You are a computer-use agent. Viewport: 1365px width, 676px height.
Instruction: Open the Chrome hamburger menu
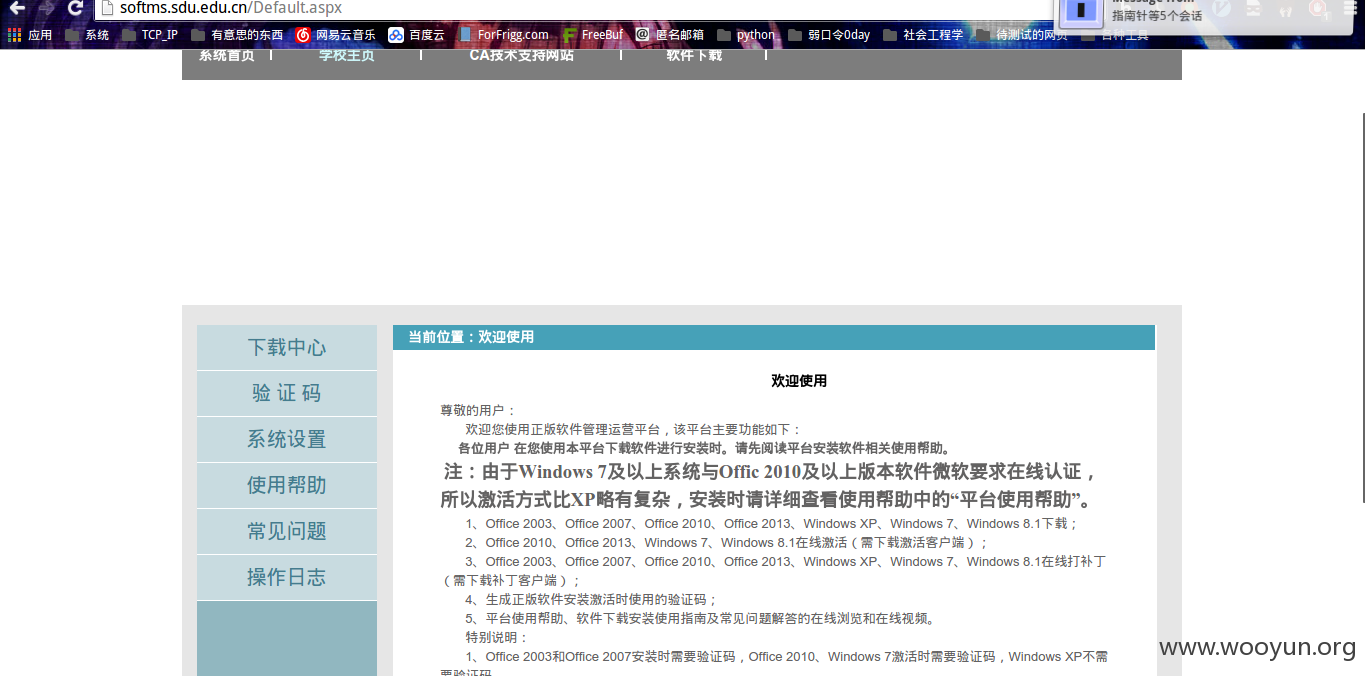tap(1351, 8)
